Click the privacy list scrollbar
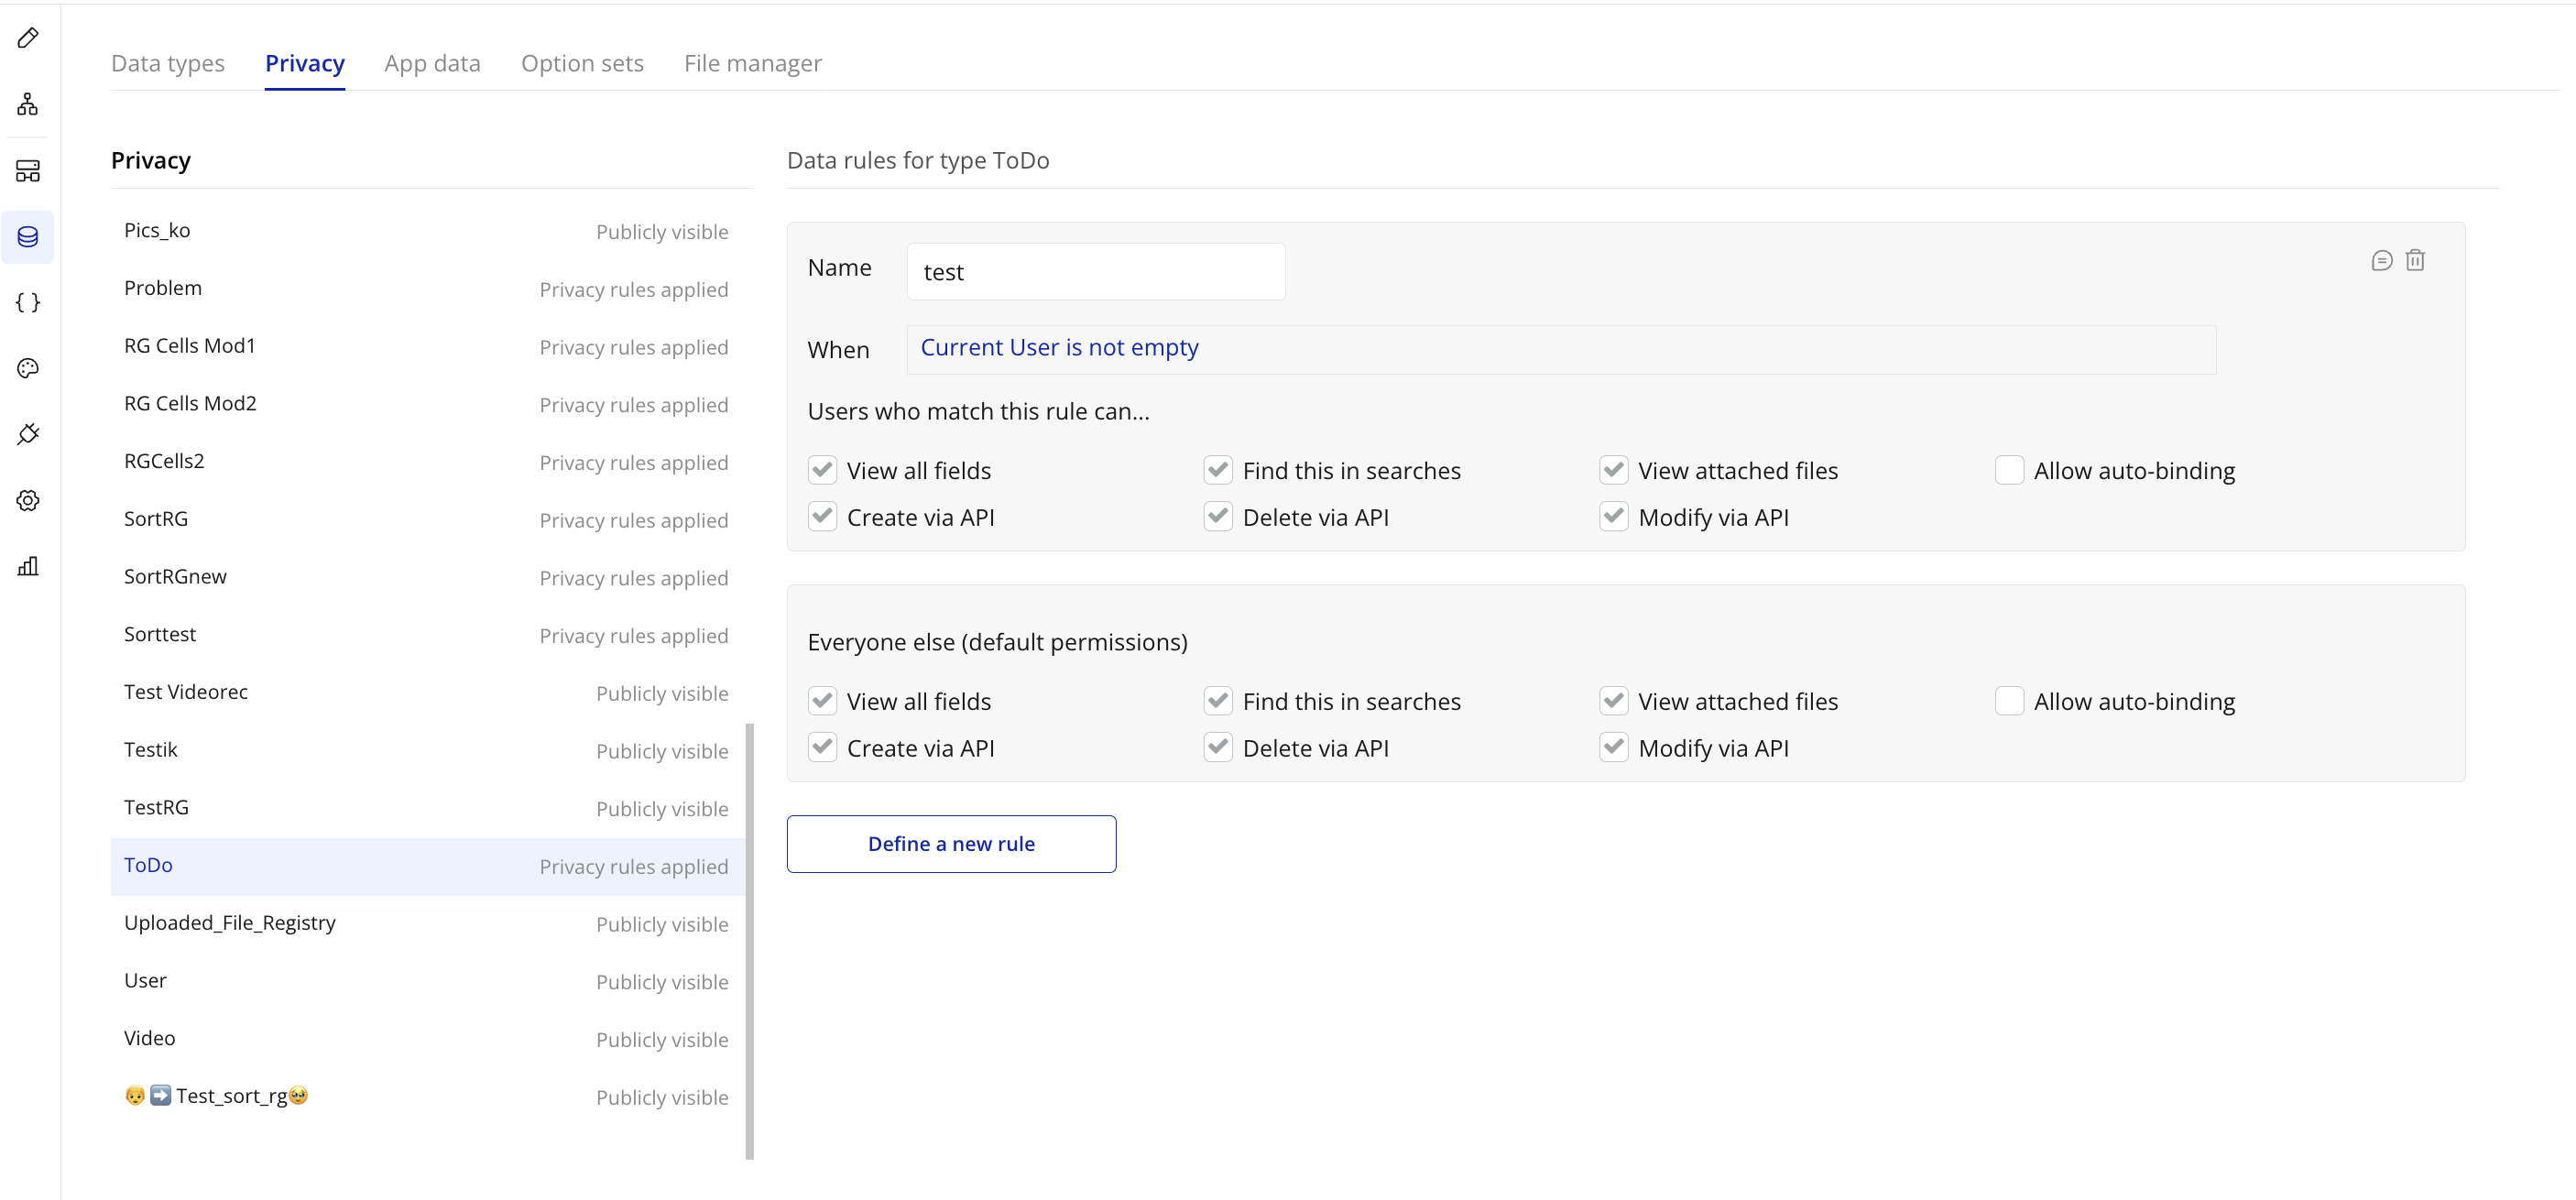This screenshot has width=2576, height=1200. pos(749,940)
